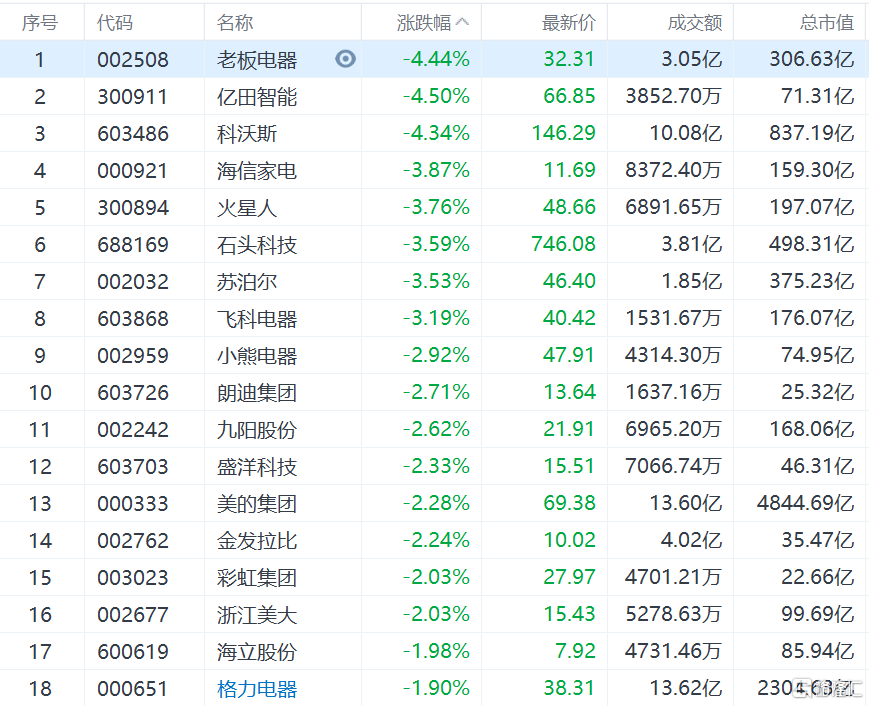The image size is (869, 706).
Task: Select stock code 600619
Action: pos(133,652)
